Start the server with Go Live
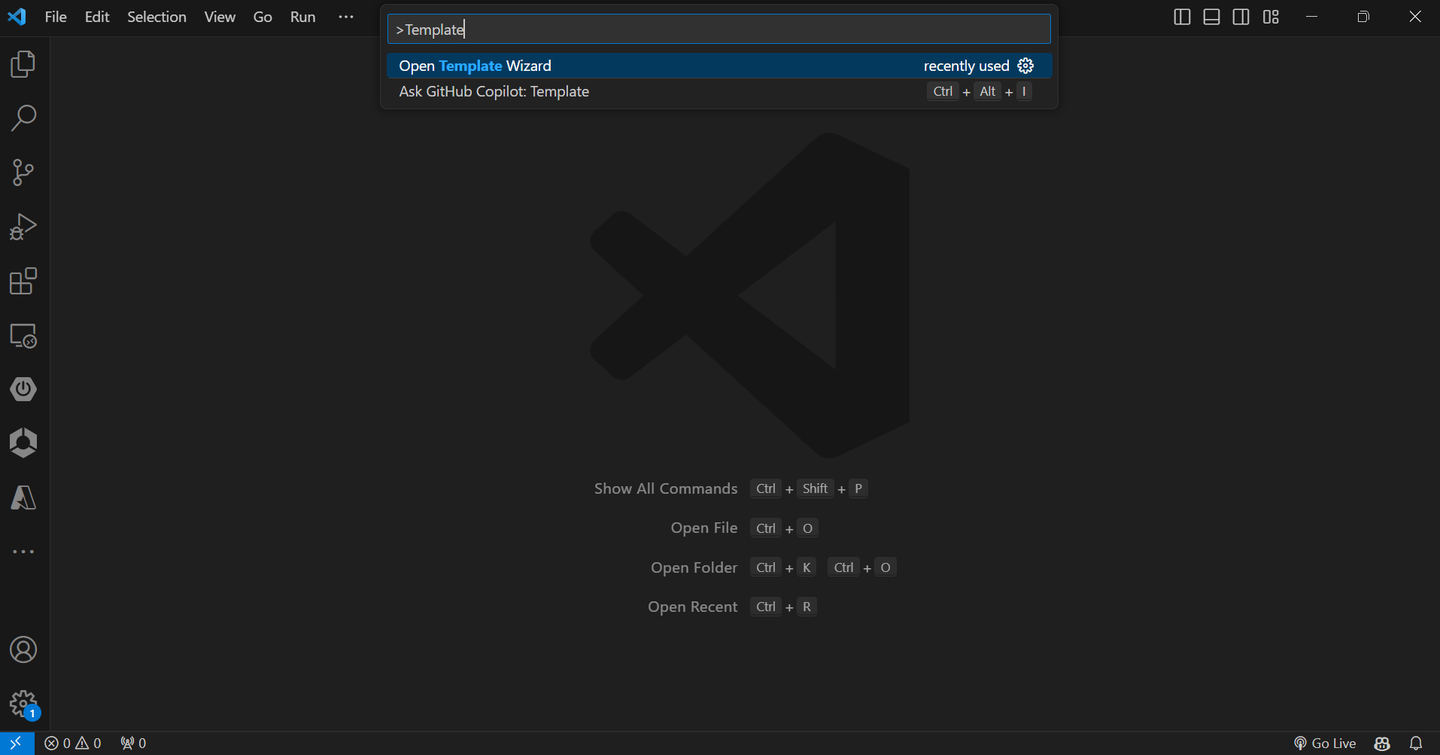 point(1325,743)
